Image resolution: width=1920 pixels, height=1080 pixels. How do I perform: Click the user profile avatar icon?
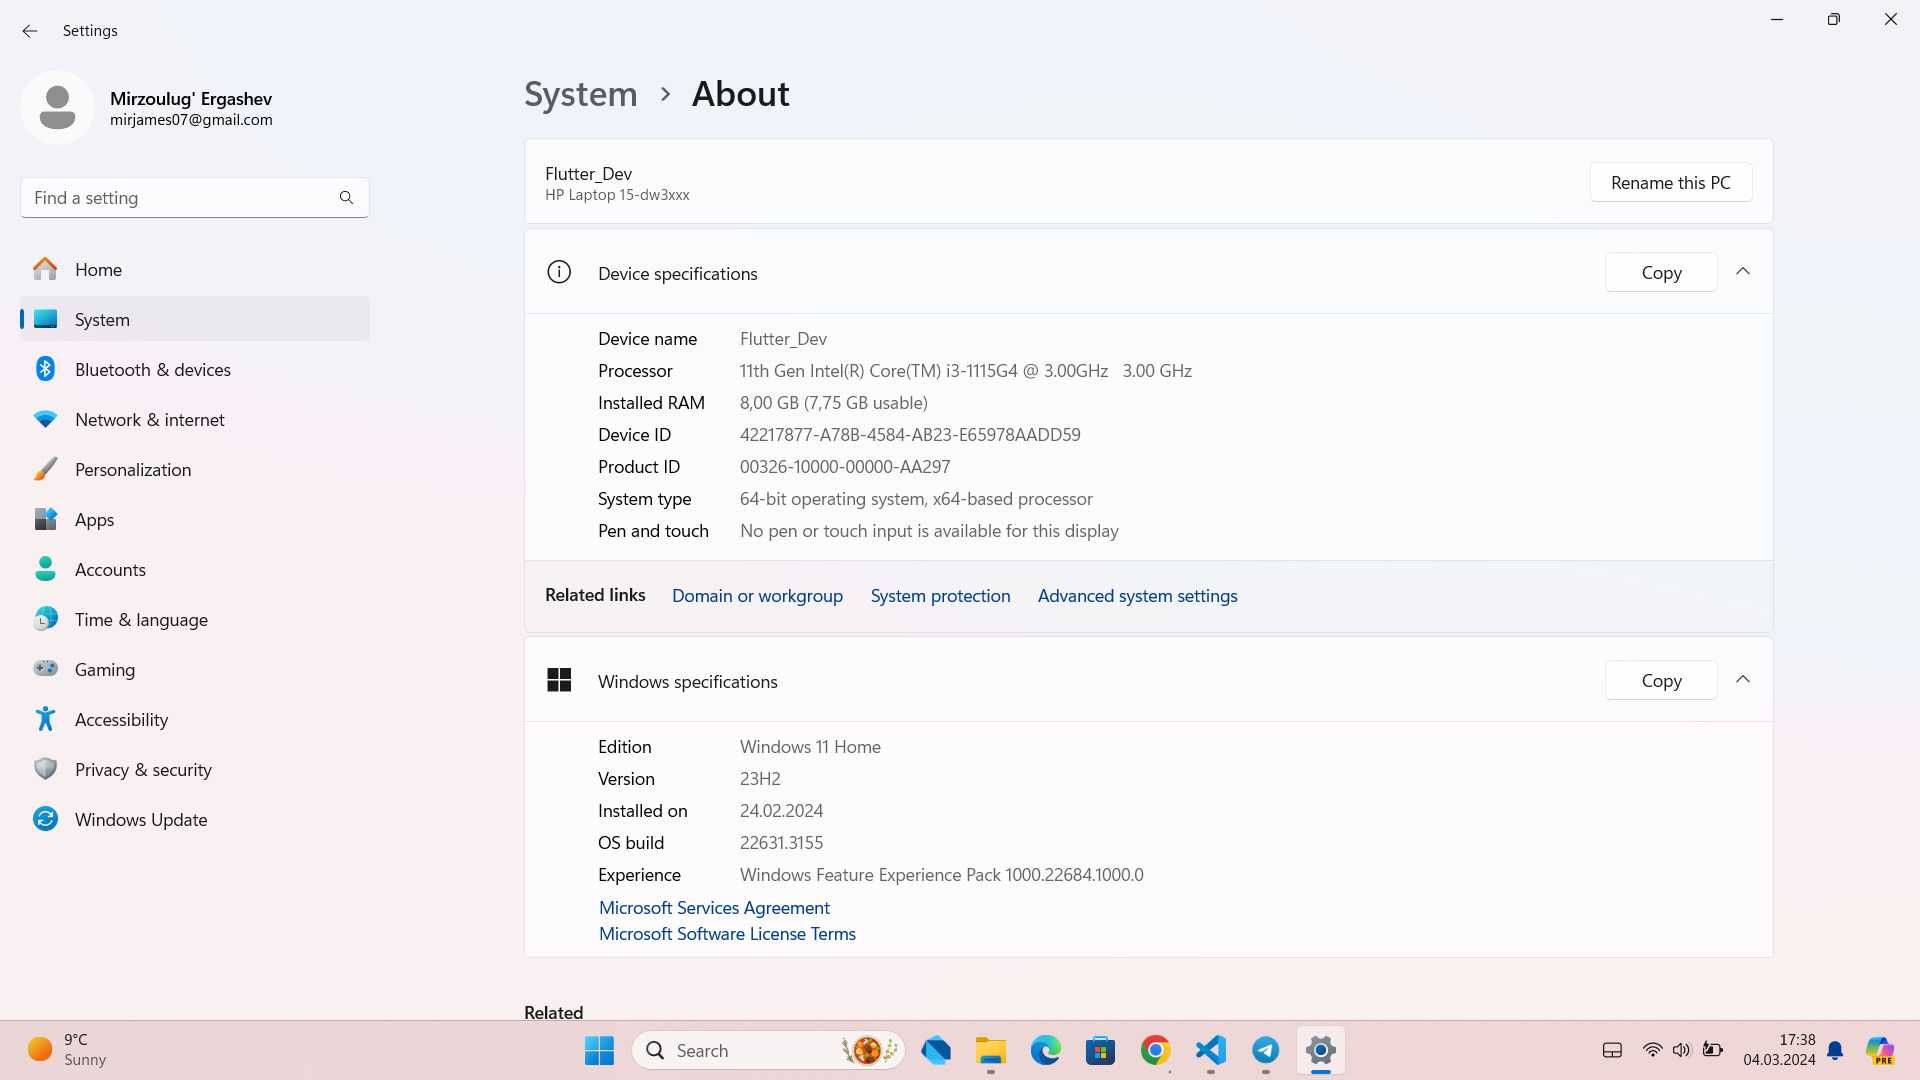pos(57,107)
